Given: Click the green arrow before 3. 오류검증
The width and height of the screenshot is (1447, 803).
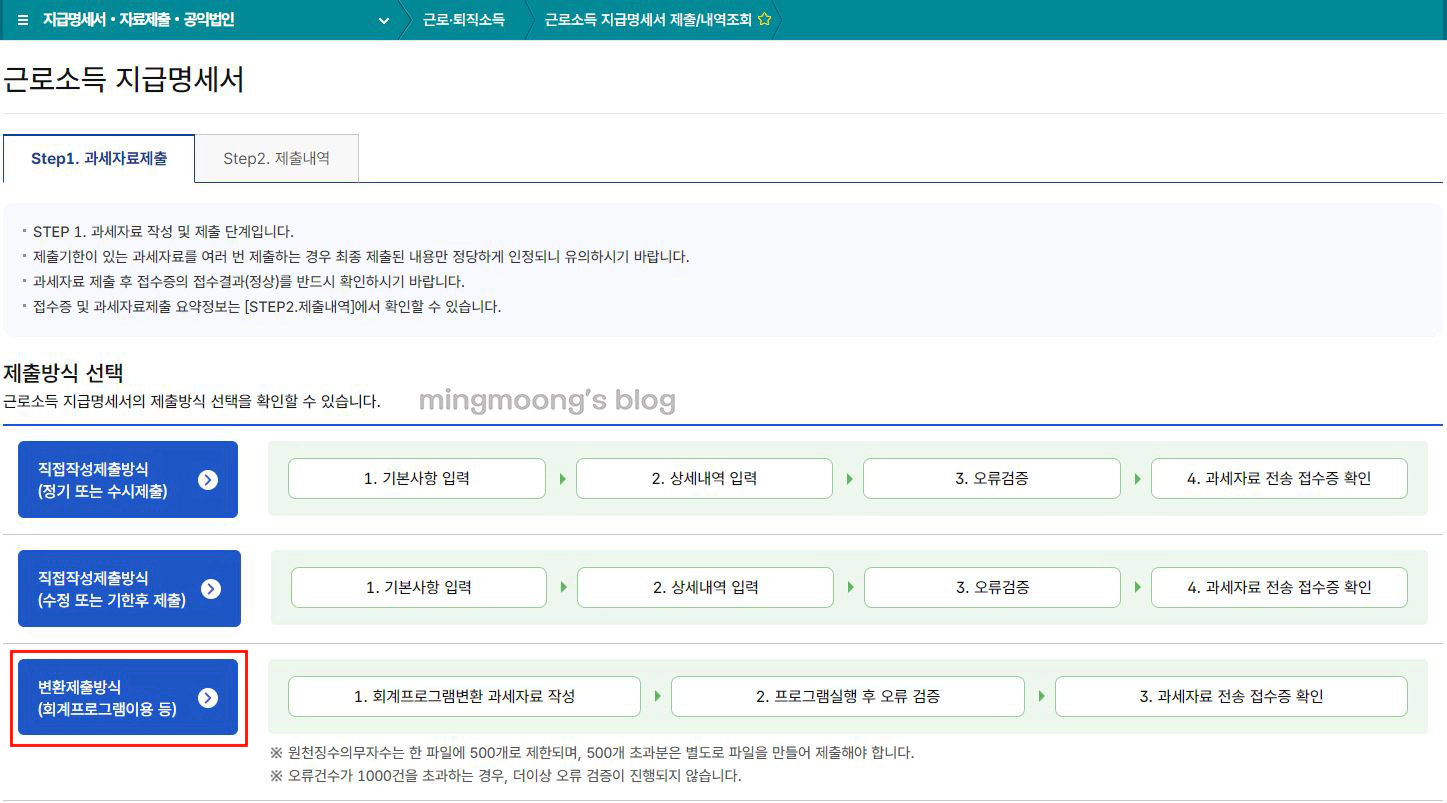Looking at the screenshot, I should pyautogui.click(x=848, y=478).
